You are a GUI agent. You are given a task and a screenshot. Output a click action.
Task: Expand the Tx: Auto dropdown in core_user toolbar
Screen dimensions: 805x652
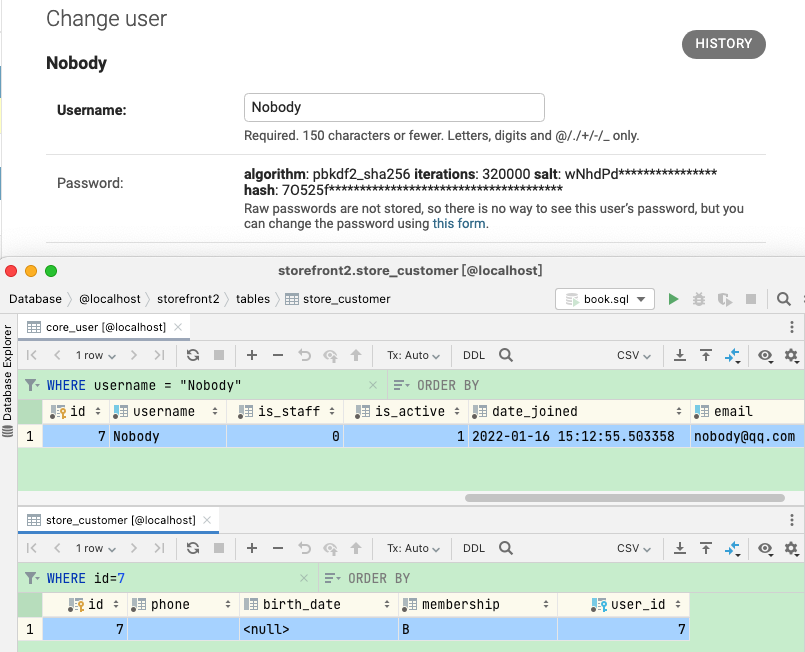point(413,355)
